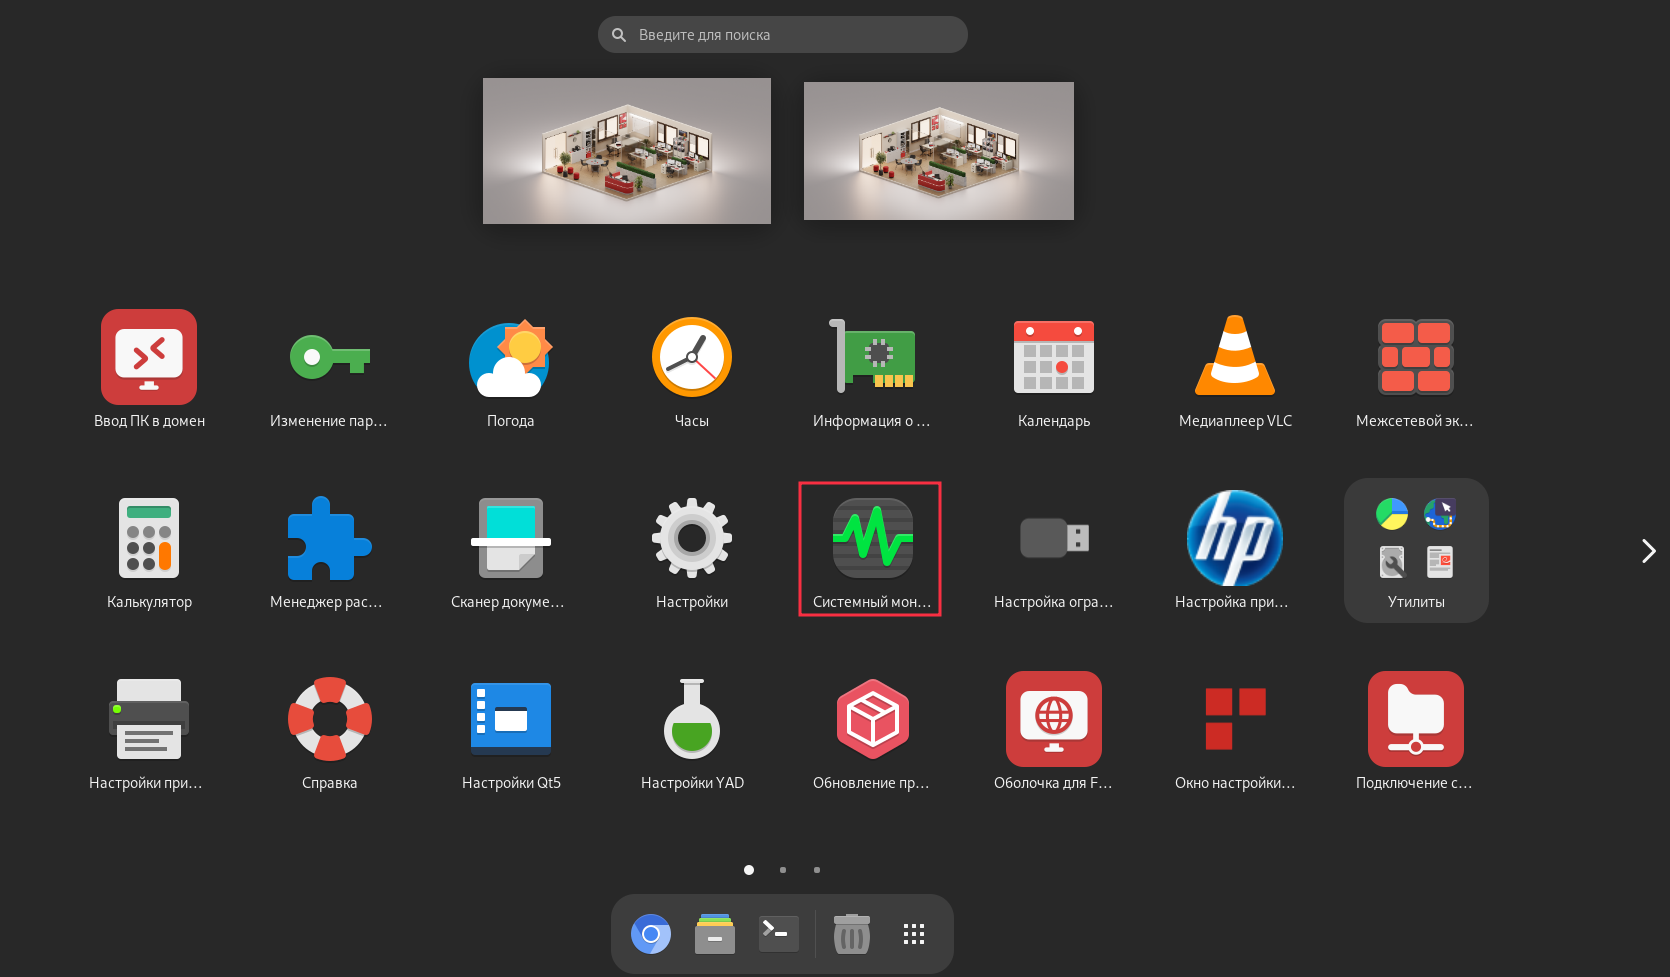Viewport: 1670px width, 977px height.
Task: Open the Help lifebuoy app
Action: [x=329, y=720]
